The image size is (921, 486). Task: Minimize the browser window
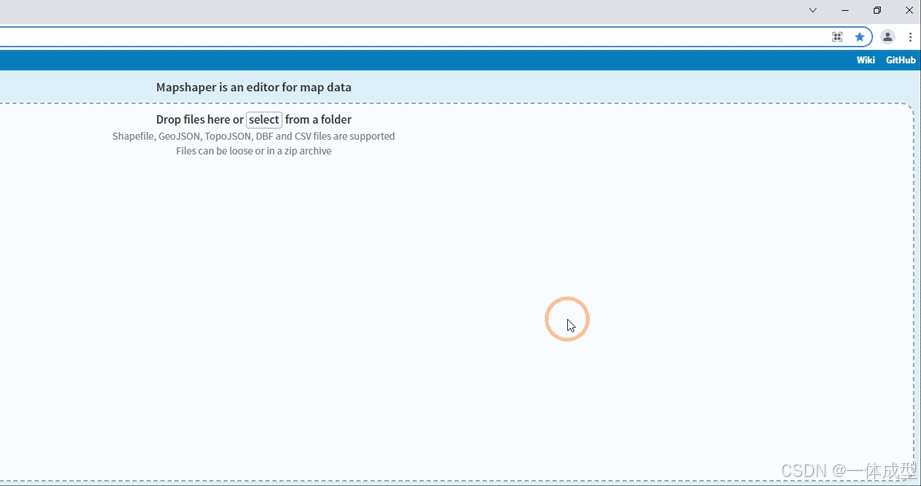[845, 10]
